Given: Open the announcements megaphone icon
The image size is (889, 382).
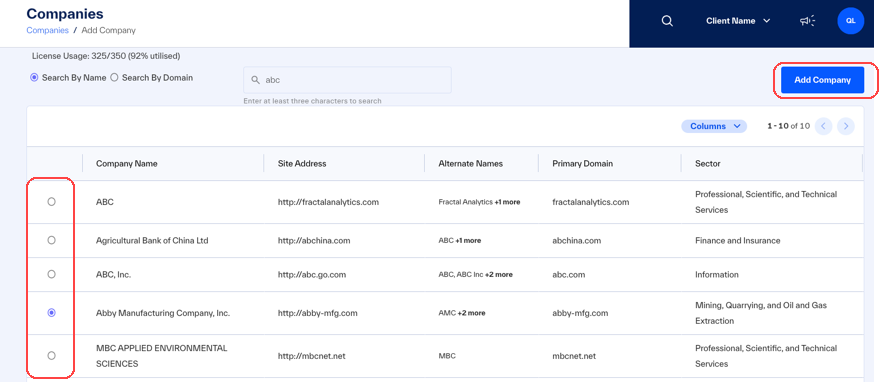Looking at the screenshot, I should click(807, 21).
